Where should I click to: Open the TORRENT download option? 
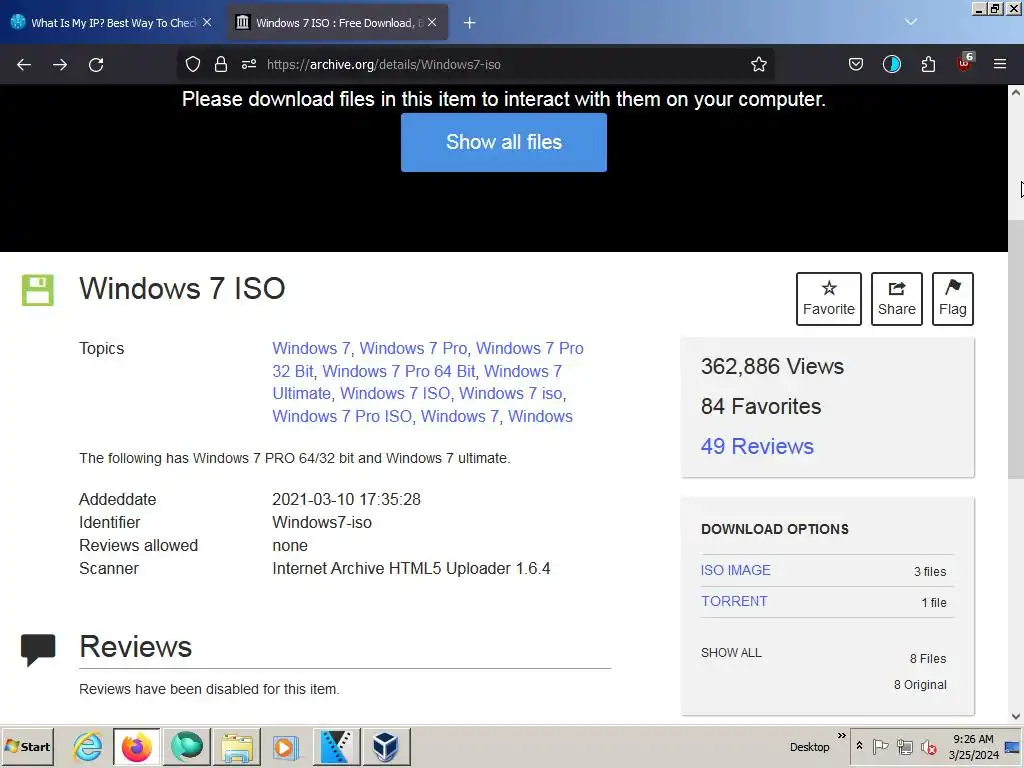point(734,601)
